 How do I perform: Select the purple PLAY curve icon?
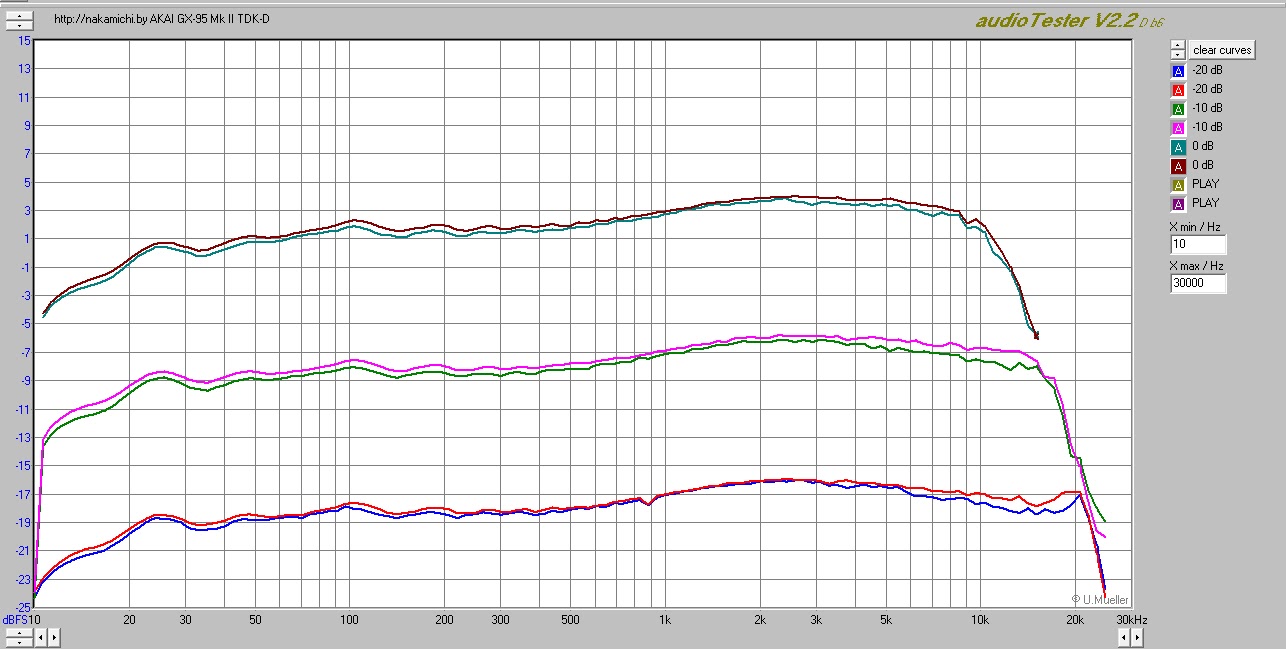click(1177, 204)
